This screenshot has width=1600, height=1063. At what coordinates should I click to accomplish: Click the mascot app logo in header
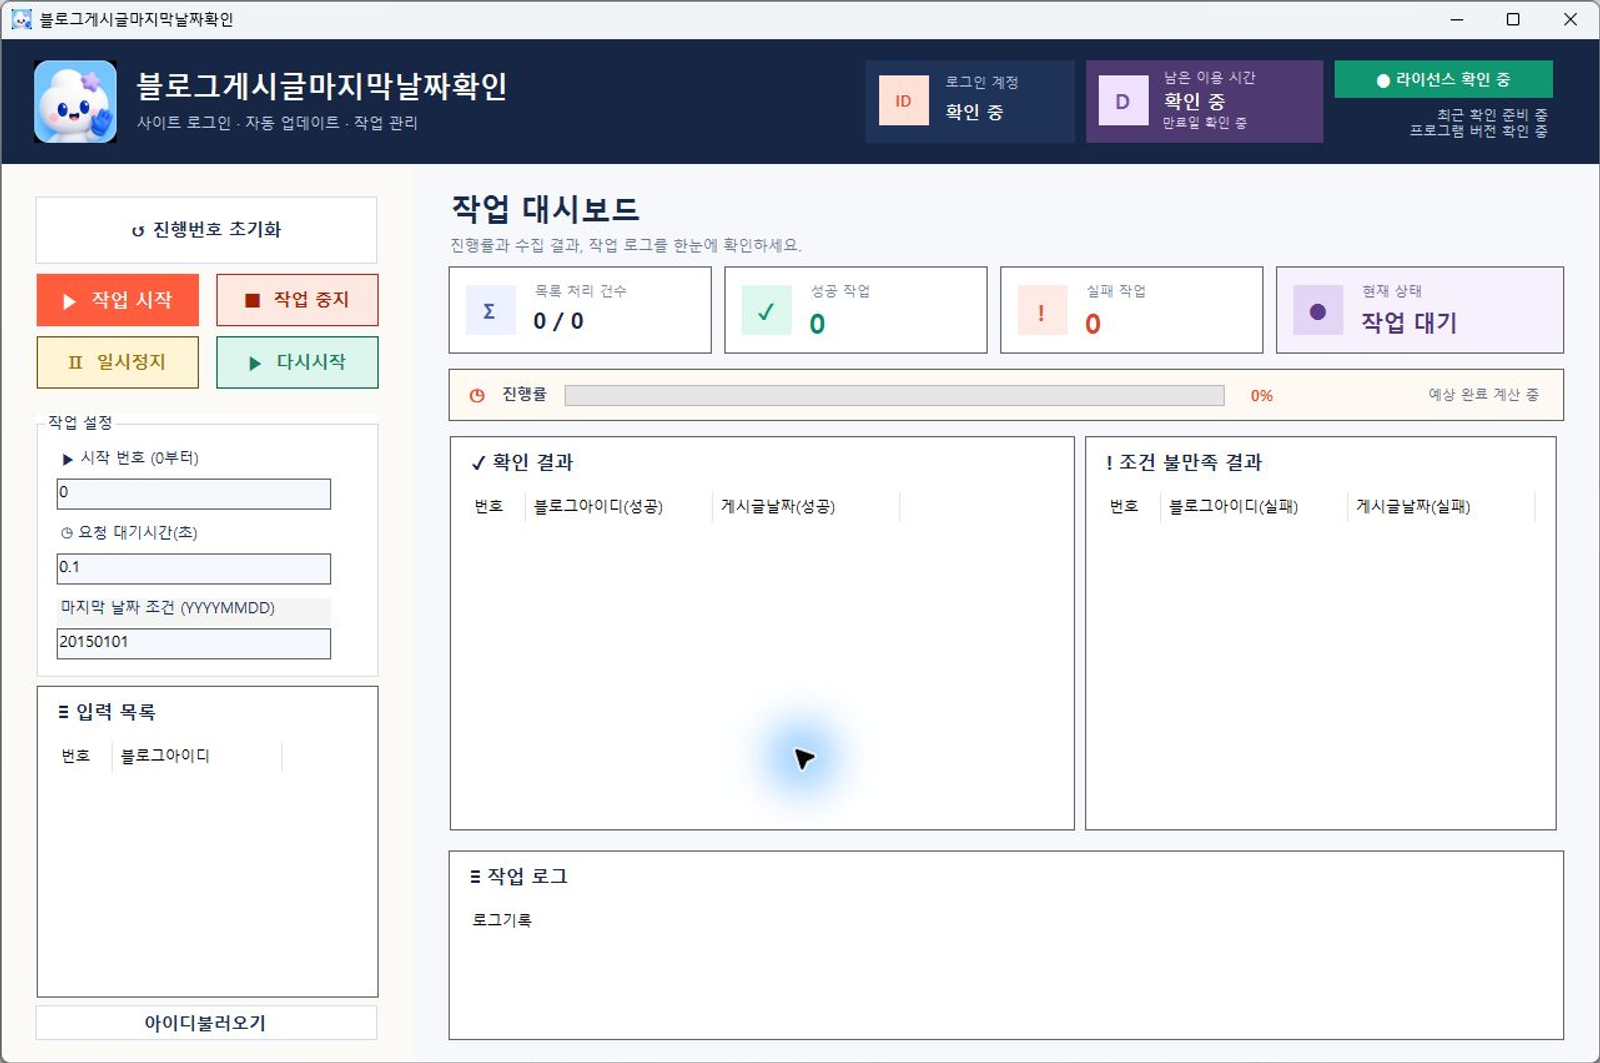[x=75, y=101]
